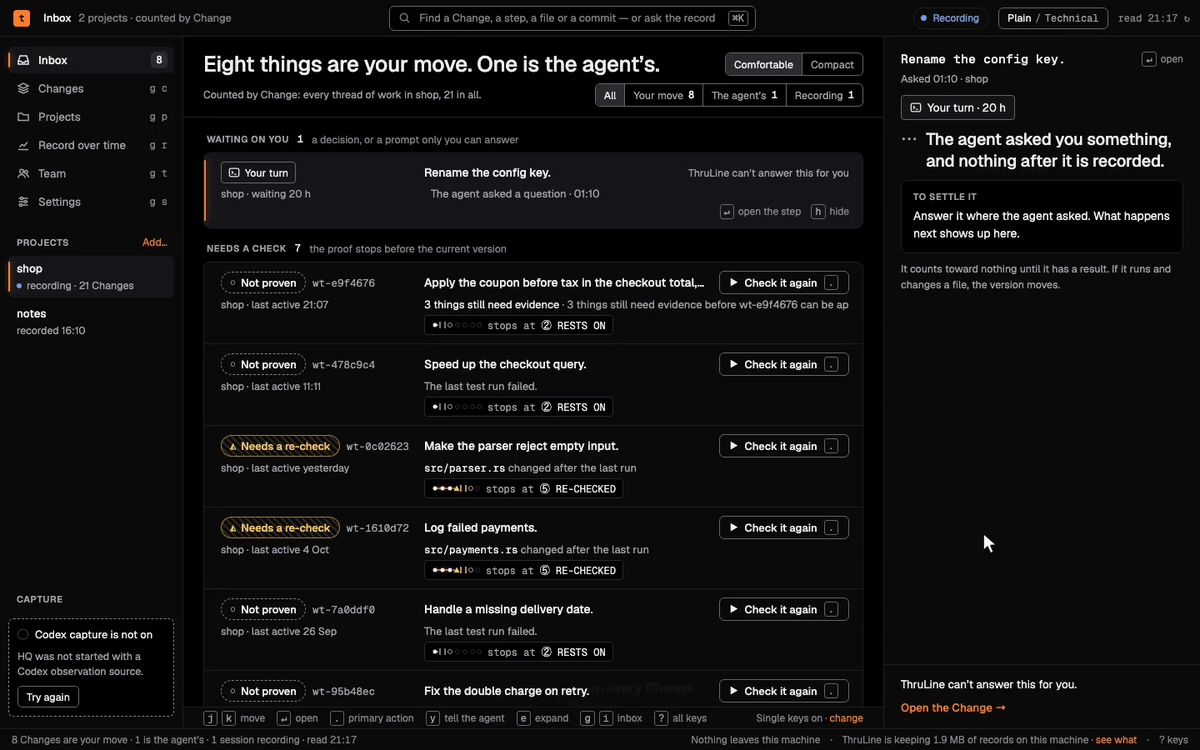Image resolution: width=1200 pixels, height=750 pixels.
Task: Click Add... beside Projects heading
Action: click(x=154, y=242)
